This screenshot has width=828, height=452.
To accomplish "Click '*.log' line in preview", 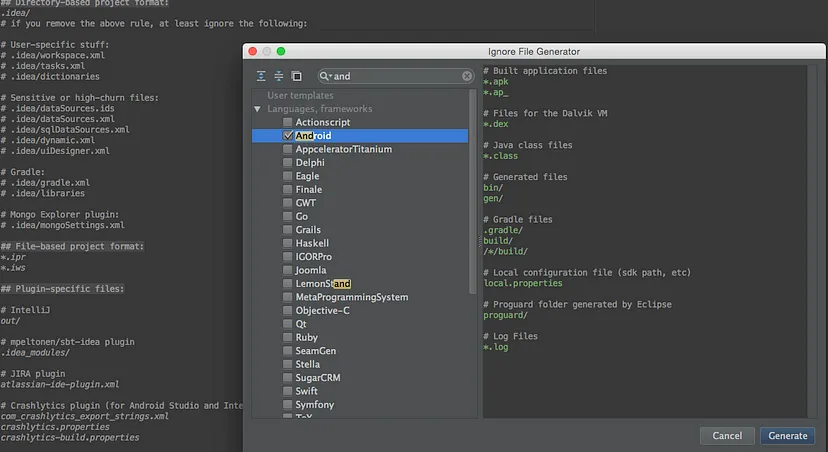I will (496, 347).
